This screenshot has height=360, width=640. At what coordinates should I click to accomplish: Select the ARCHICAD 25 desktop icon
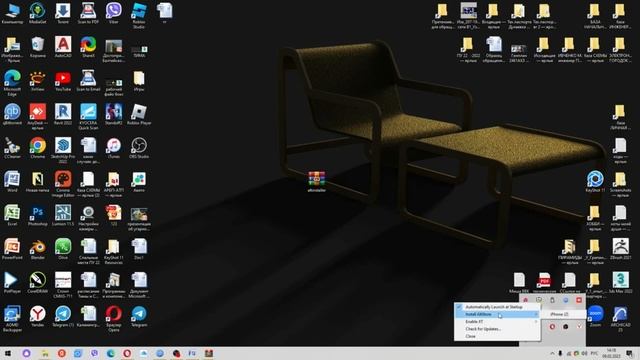[x=620, y=319]
